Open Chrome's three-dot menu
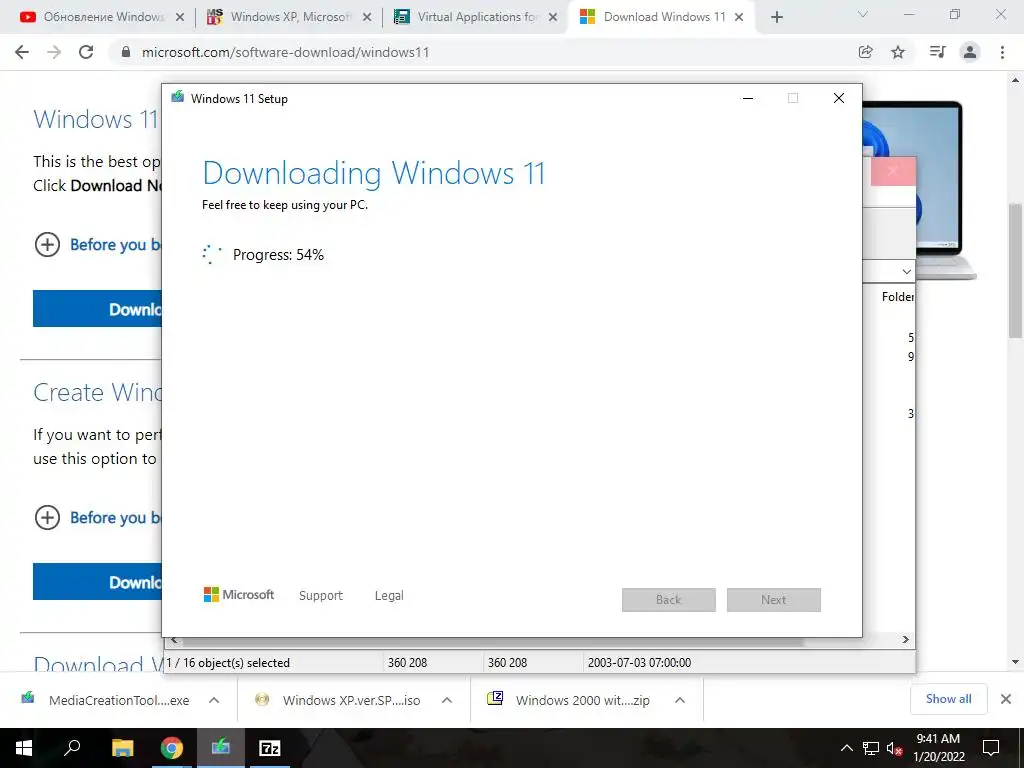This screenshot has width=1024, height=768. tap(1002, 52)
